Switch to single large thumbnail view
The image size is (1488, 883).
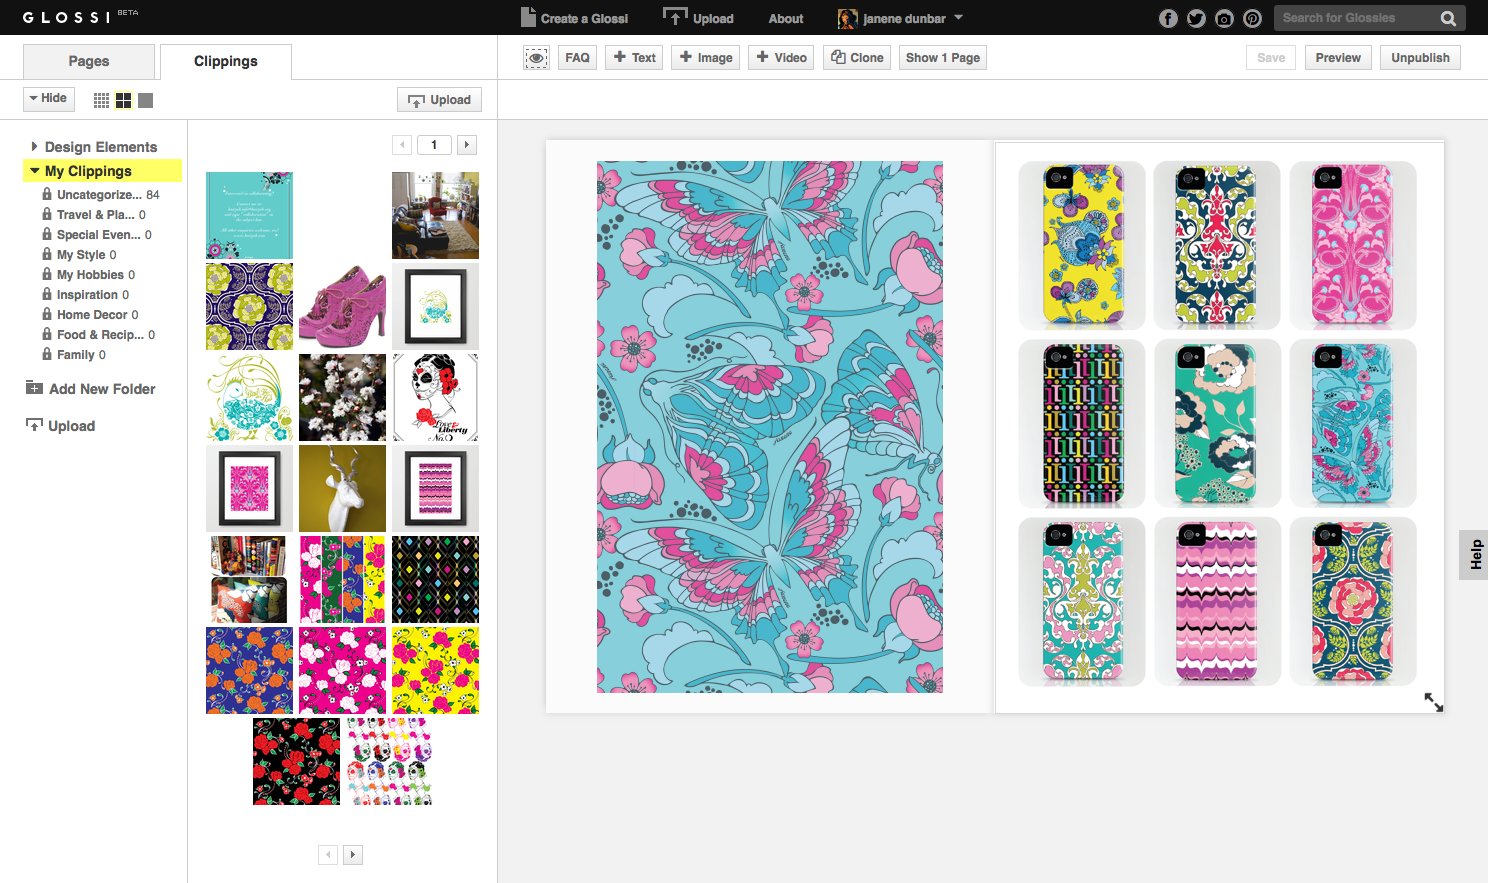pos(146,100)
